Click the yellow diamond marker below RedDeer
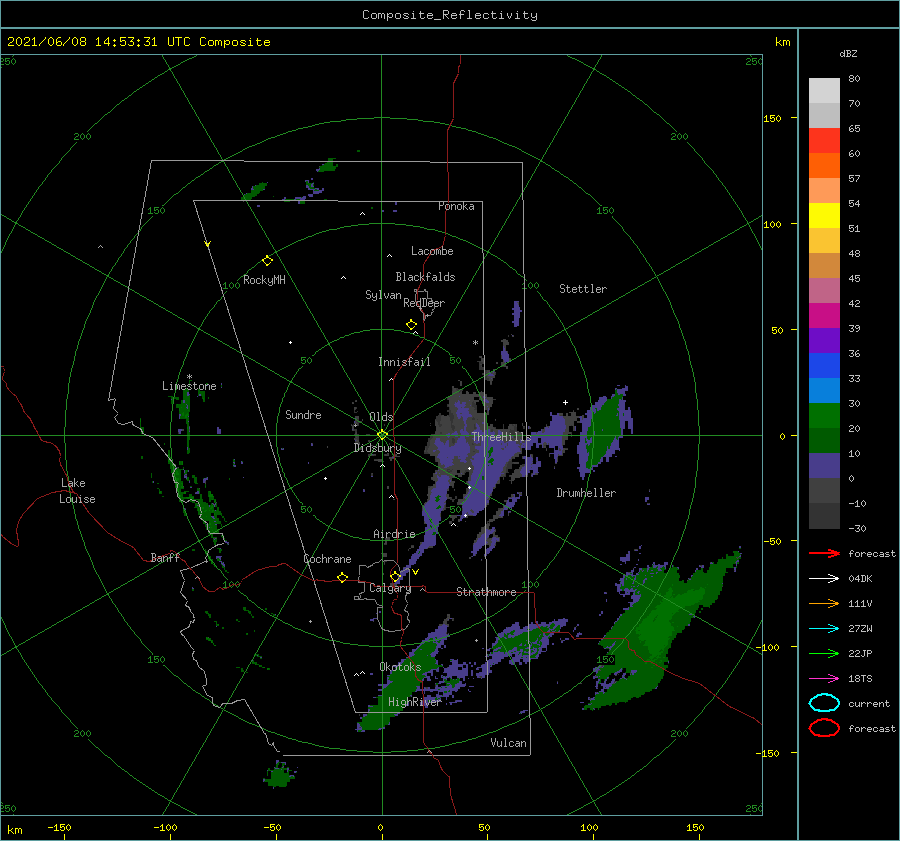 pyautogui.click(x=411, y=325)
